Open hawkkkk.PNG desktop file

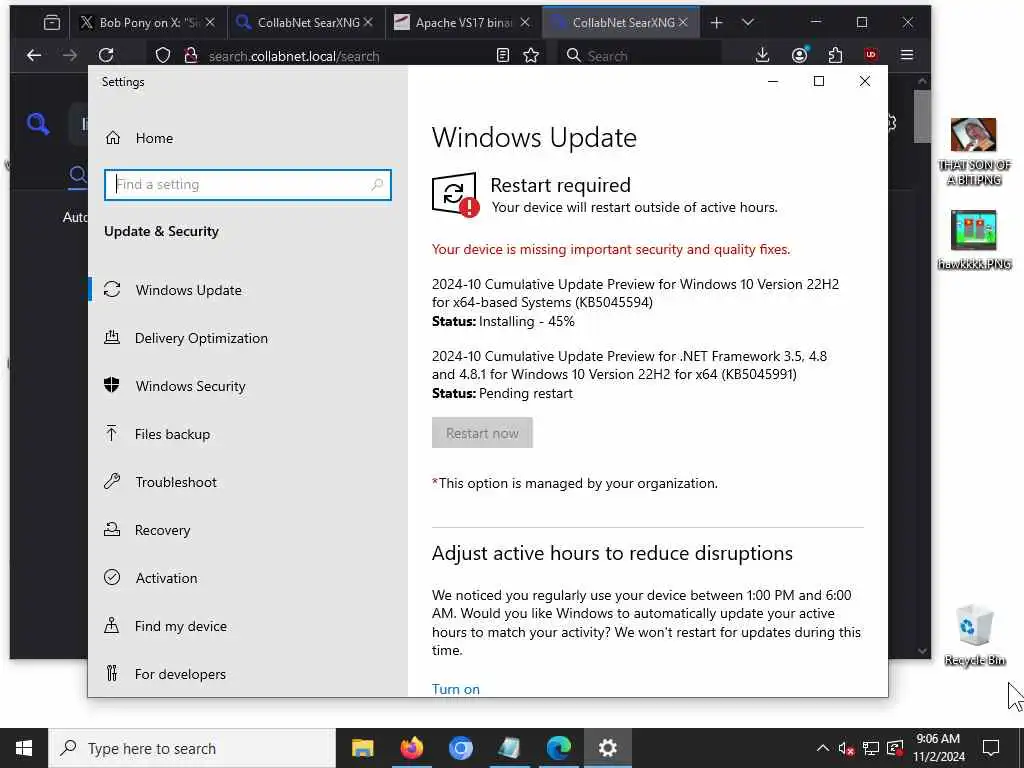click(x=974, y=240)
